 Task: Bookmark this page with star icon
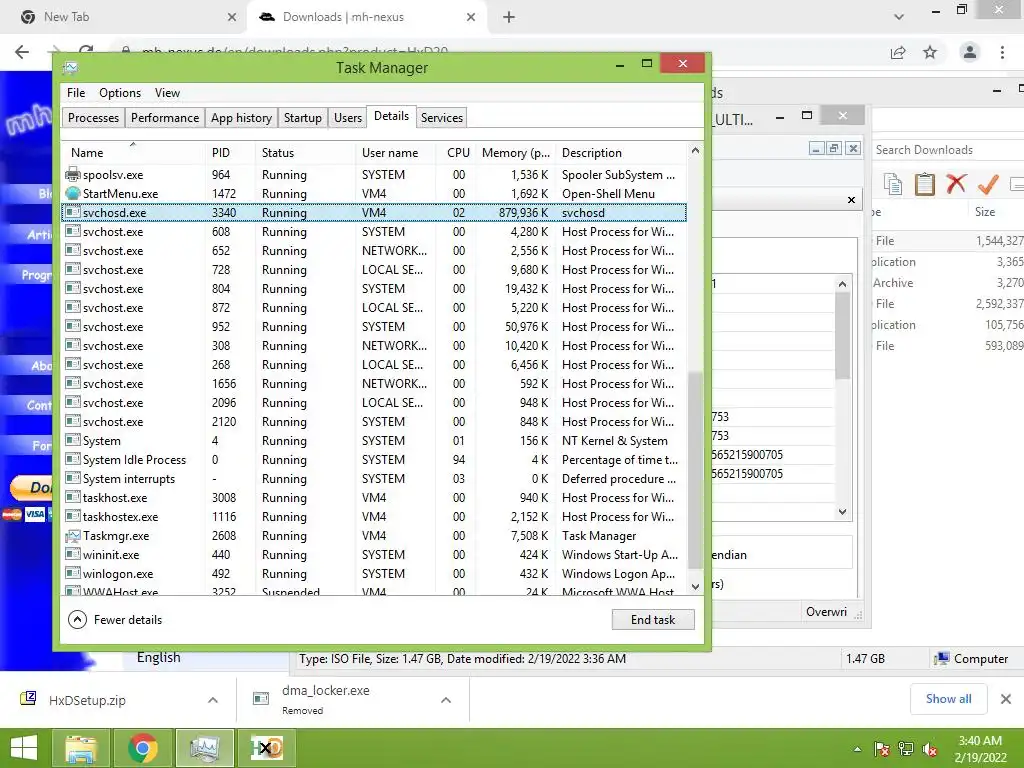point(930,52)
